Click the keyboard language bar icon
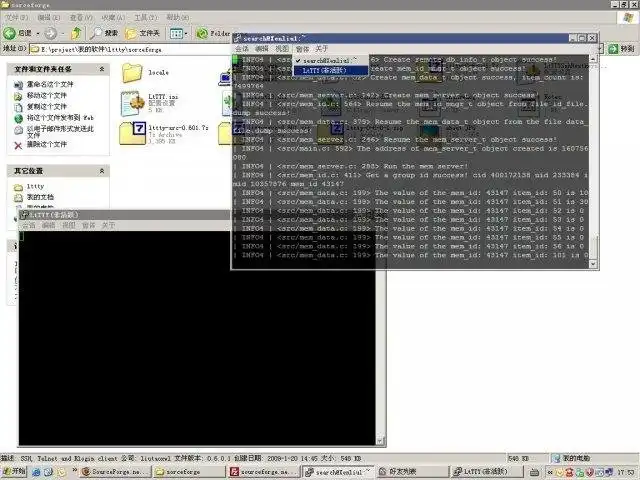Image resolution: width=640 pixels, height=480 pixels. pos(534,472)
